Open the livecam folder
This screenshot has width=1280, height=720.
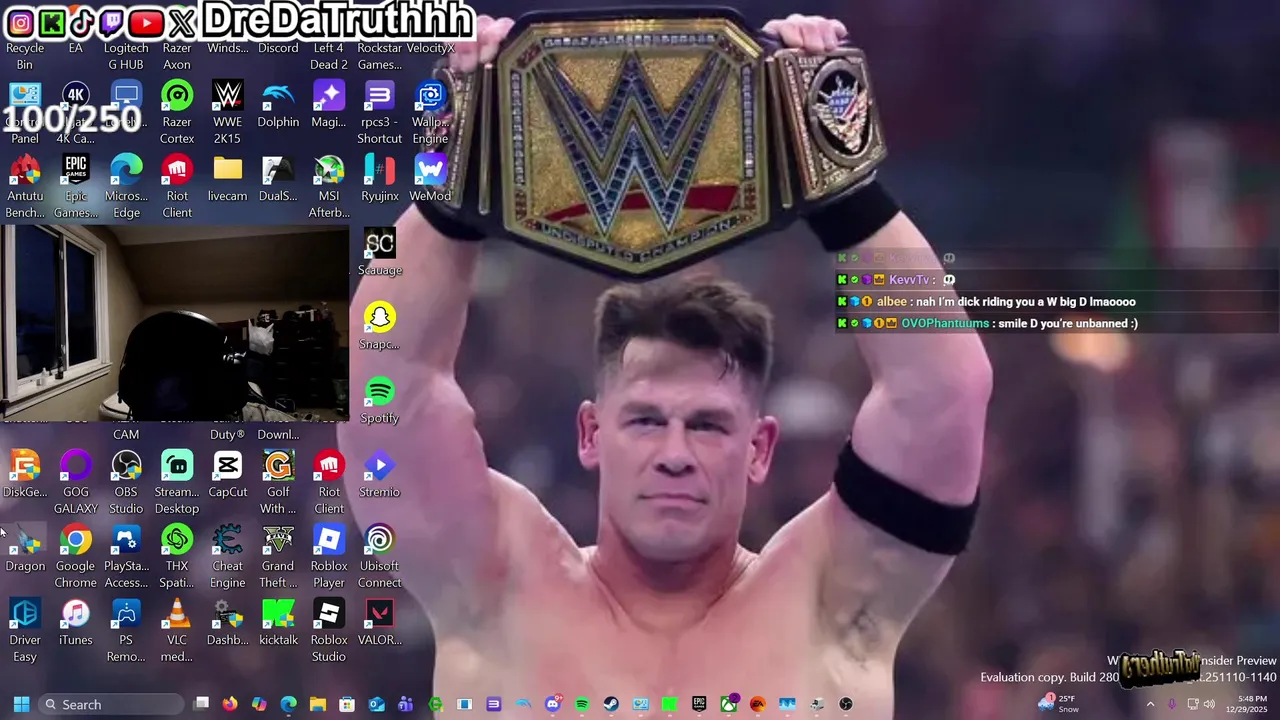click(228, 179)
